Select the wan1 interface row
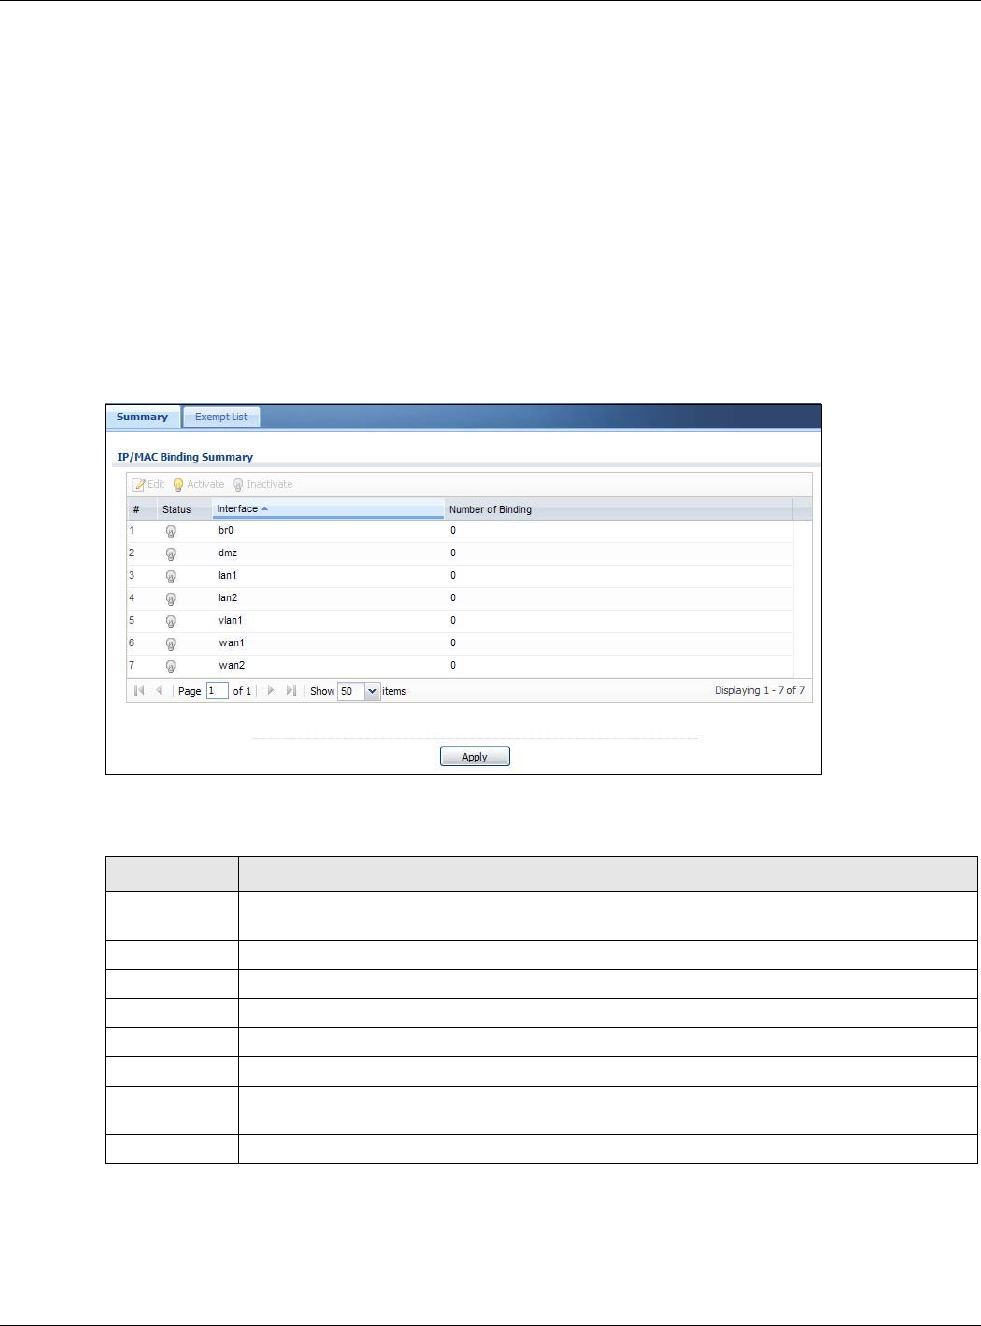Screen dimensions: 981x1326 [x=460, y=644]
